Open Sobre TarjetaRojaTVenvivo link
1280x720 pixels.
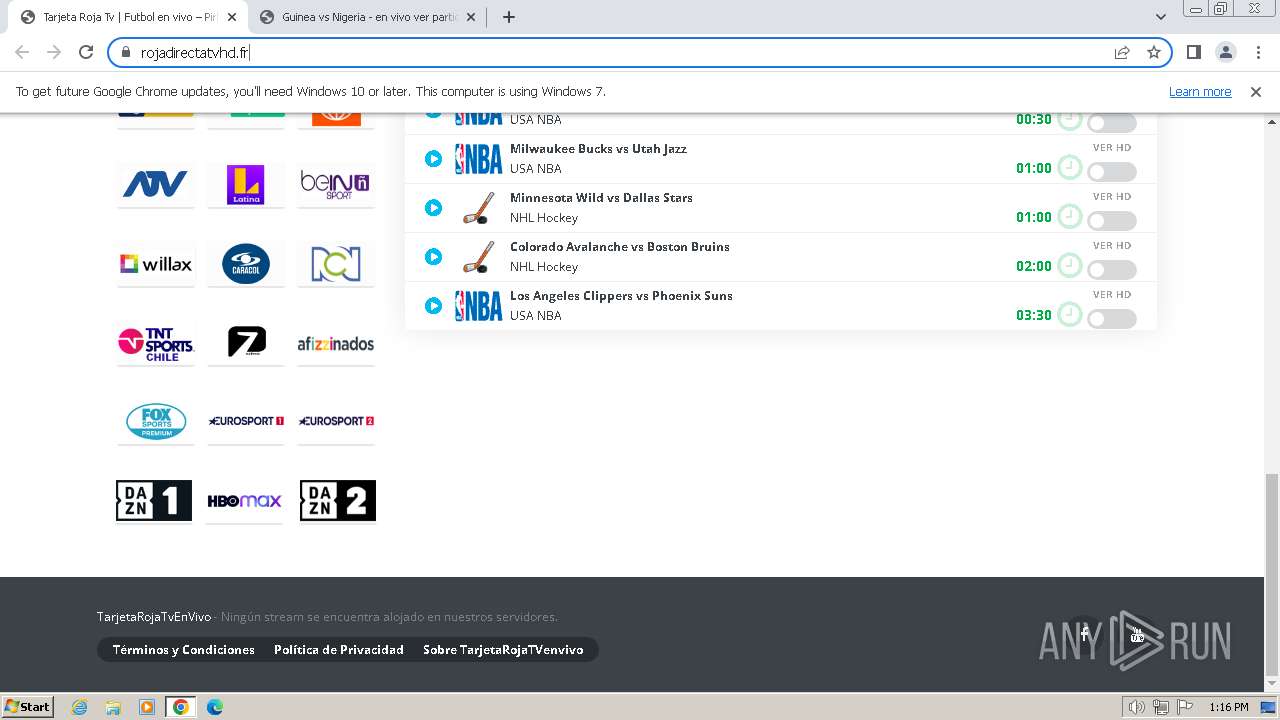tap(503, 650)
